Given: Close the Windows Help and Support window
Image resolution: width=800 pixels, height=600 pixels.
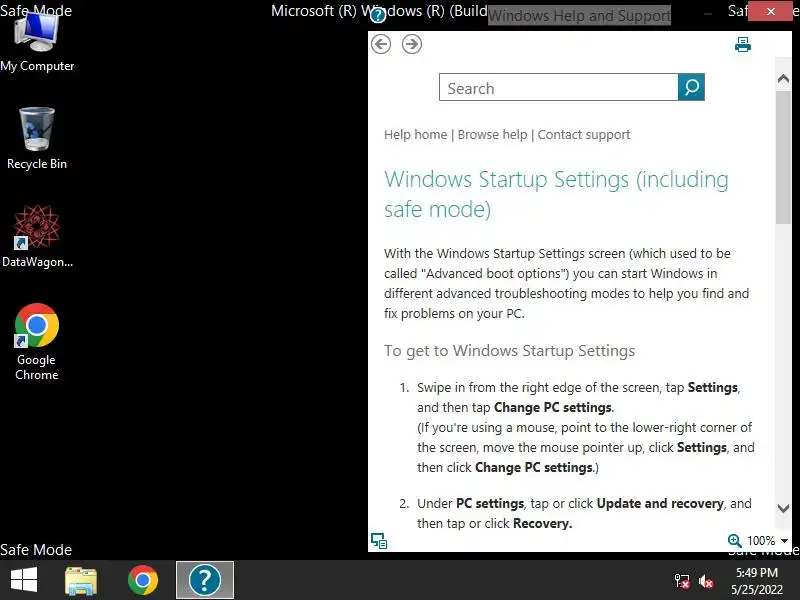Looking at the screenshot, I should (770, 11).
